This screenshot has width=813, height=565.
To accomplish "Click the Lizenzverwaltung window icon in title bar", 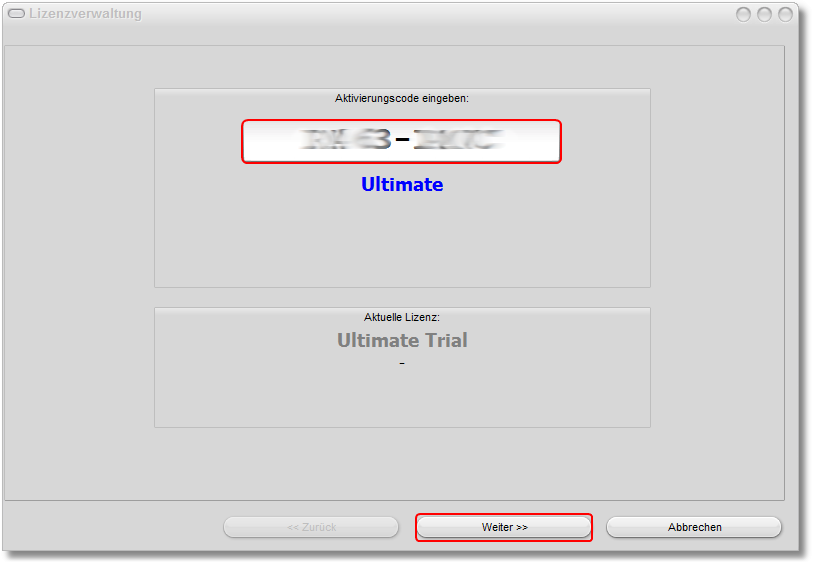I will [x=16, y=15].
